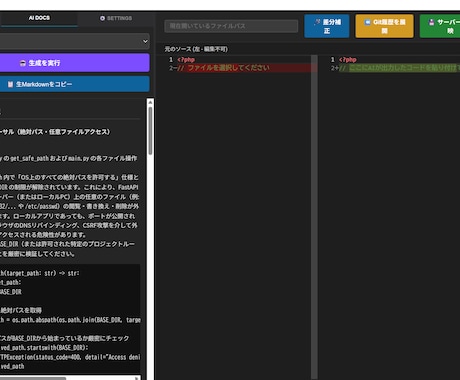The width and height of the screenshot is (460, 380).
Task: Click the green サーバー button
Action: pyautogui.click(x=440, y=26)
